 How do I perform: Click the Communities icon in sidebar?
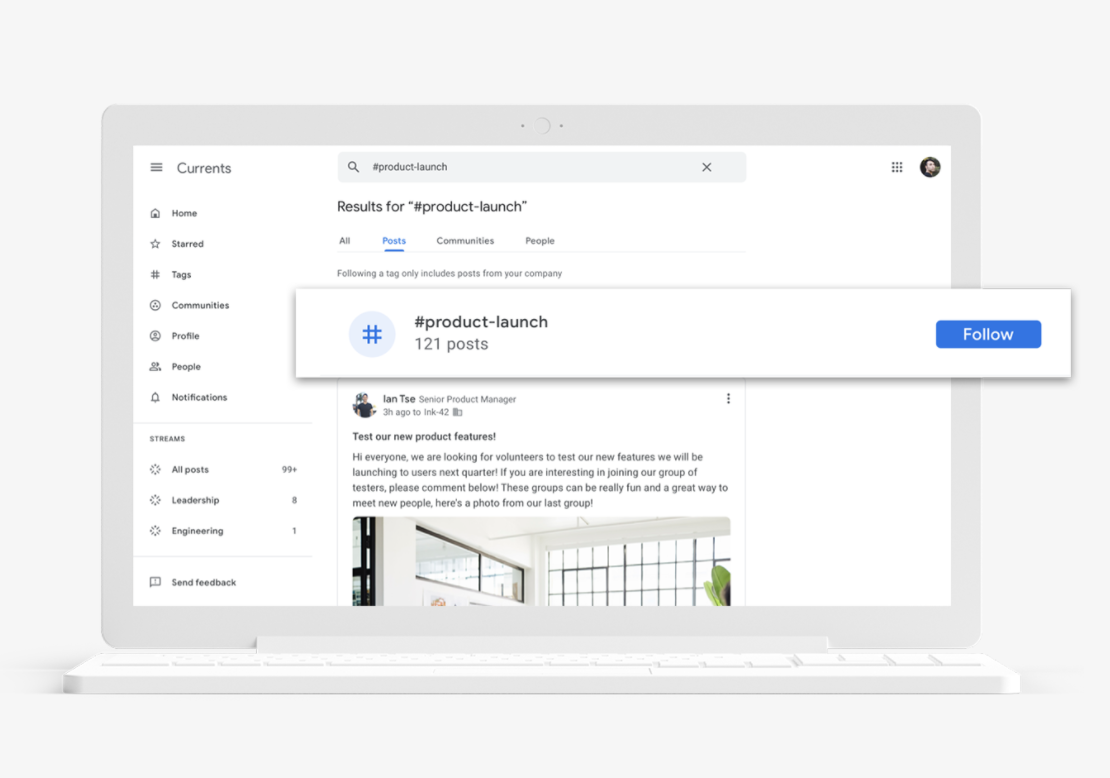point(155,305)
